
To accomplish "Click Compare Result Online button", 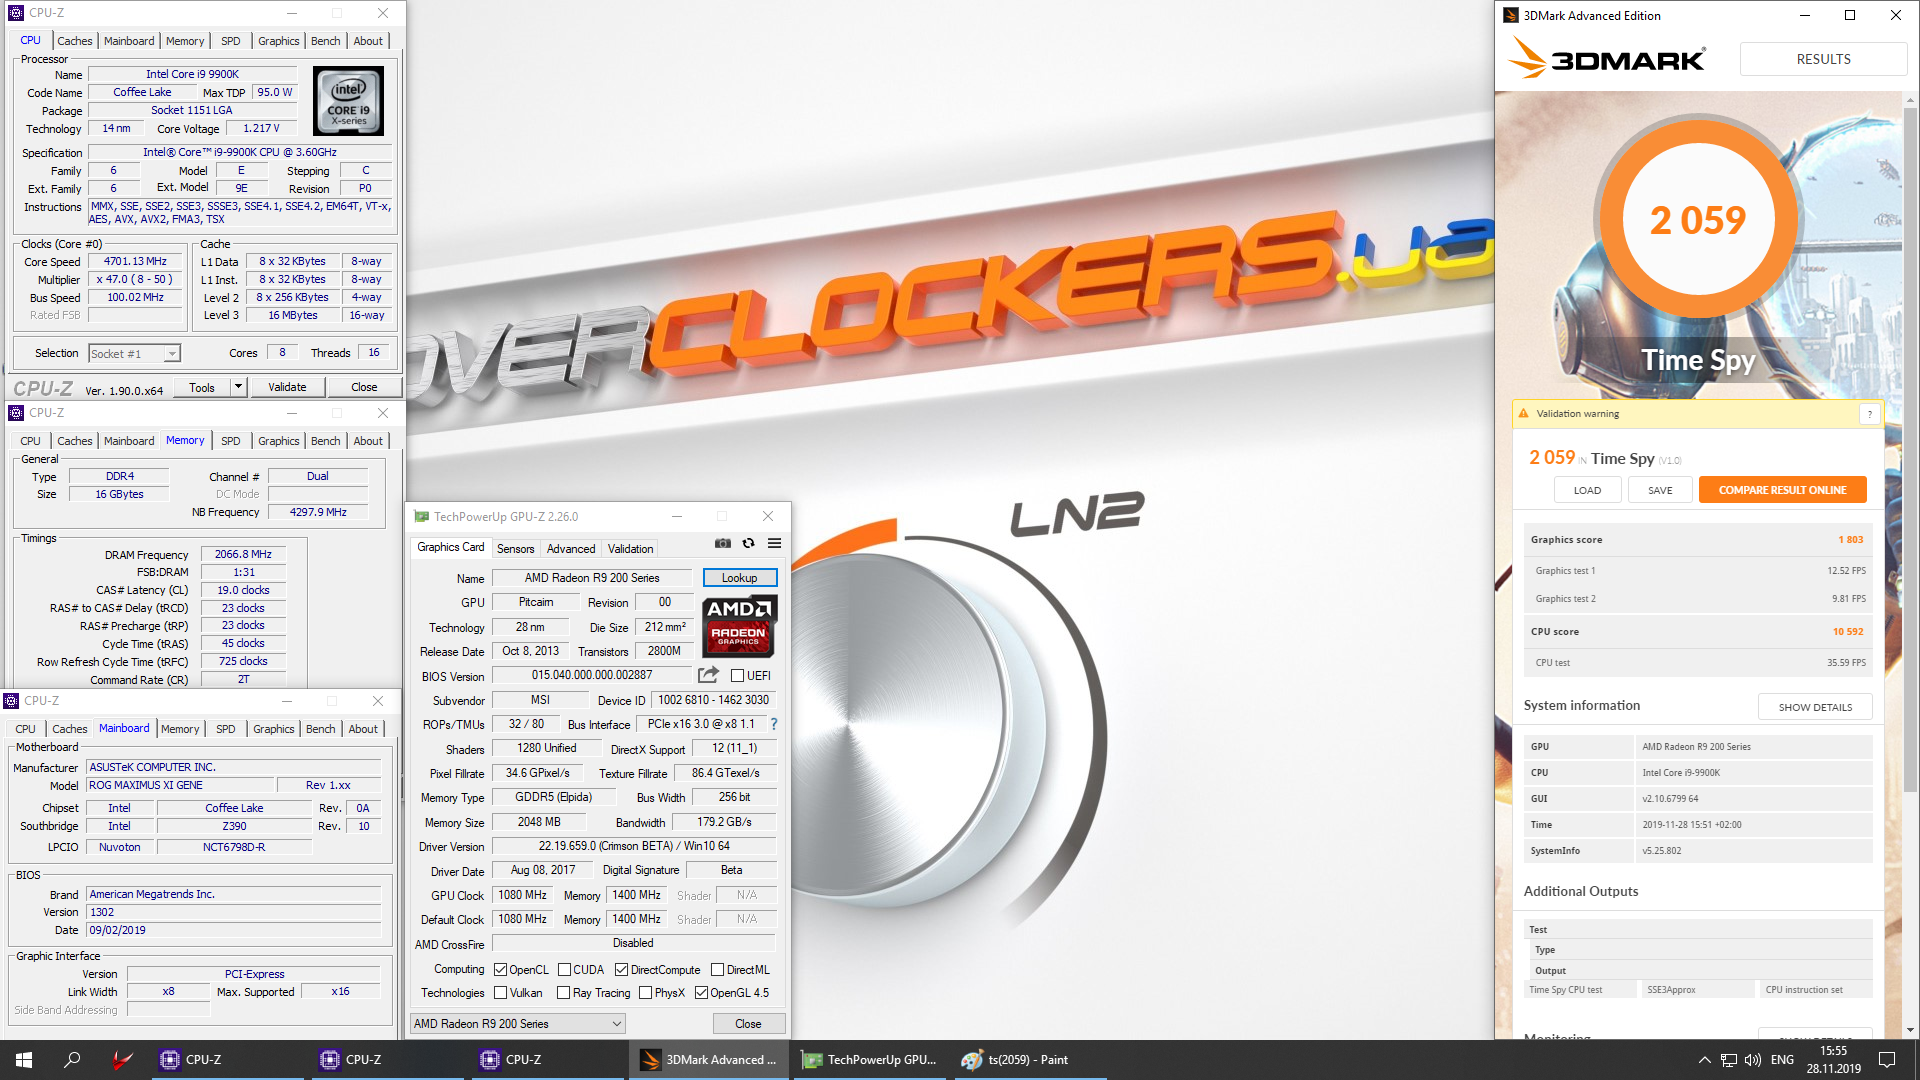I will [1782, 490].
